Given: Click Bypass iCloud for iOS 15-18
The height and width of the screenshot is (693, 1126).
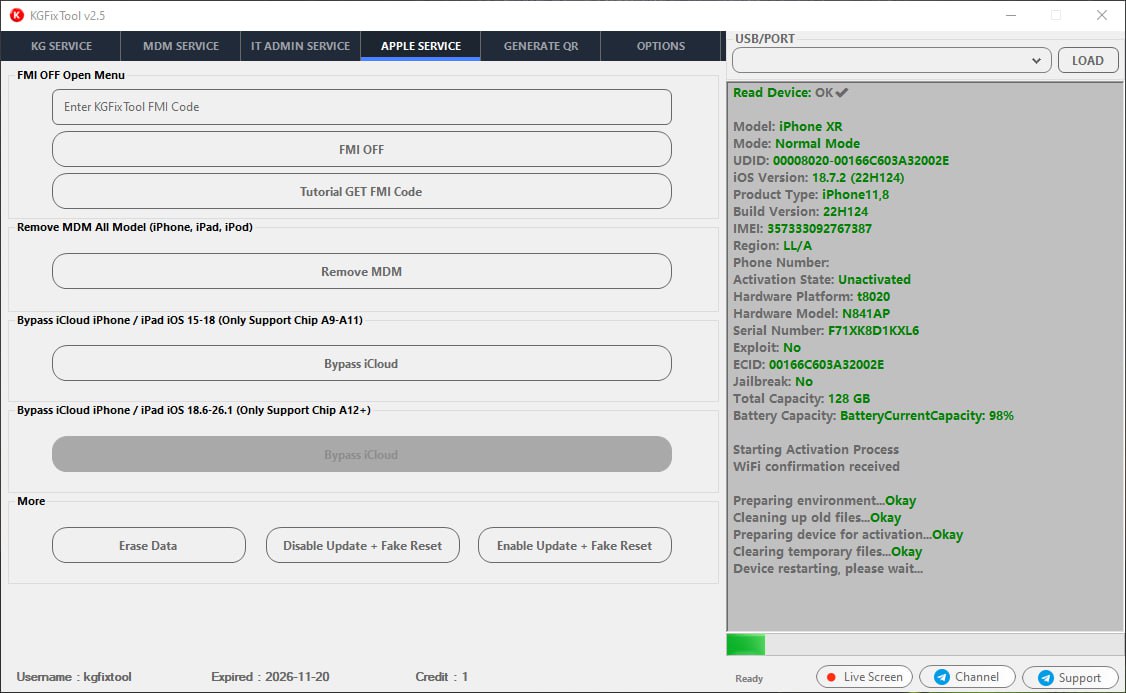Looking at the screenshot, I should (x=361, y=363).
